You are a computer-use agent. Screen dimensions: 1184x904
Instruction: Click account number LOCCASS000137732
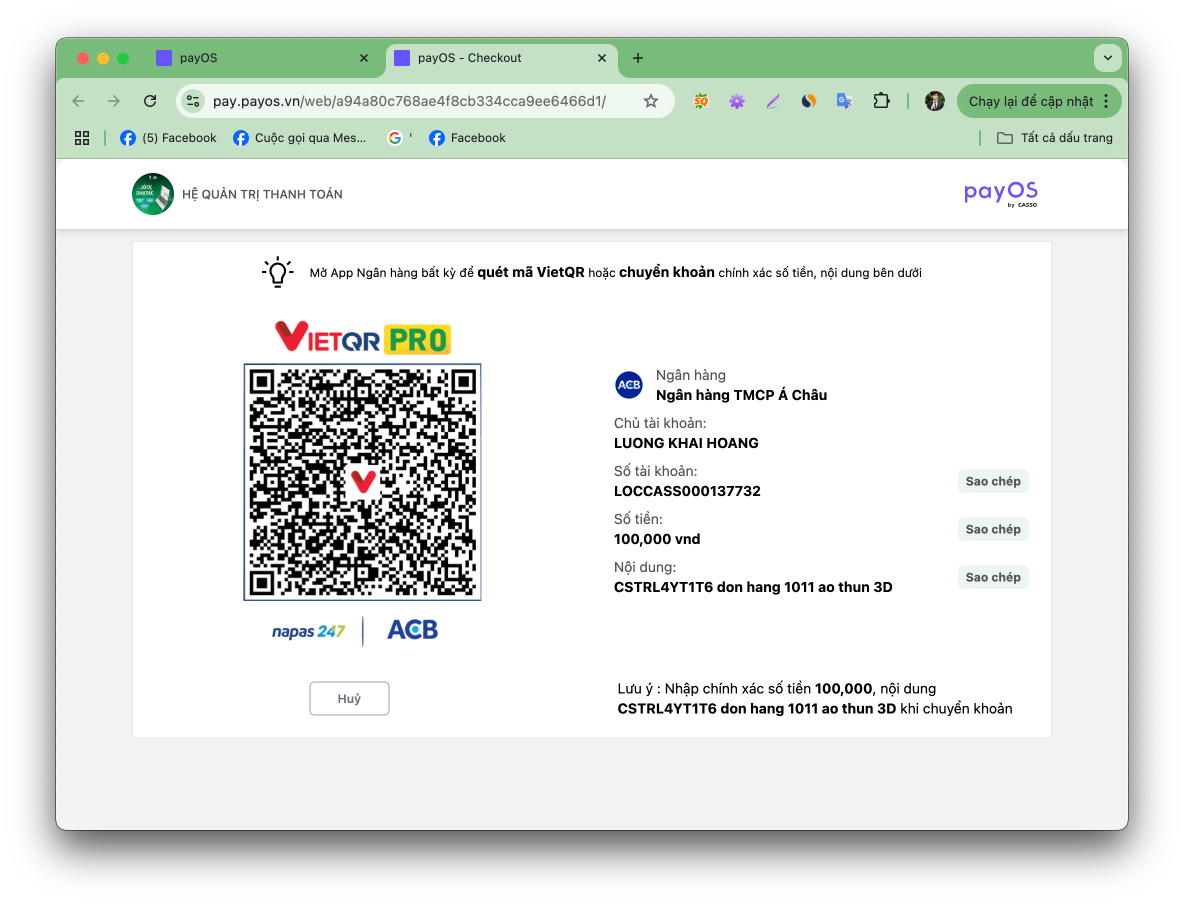pos(687,491)
